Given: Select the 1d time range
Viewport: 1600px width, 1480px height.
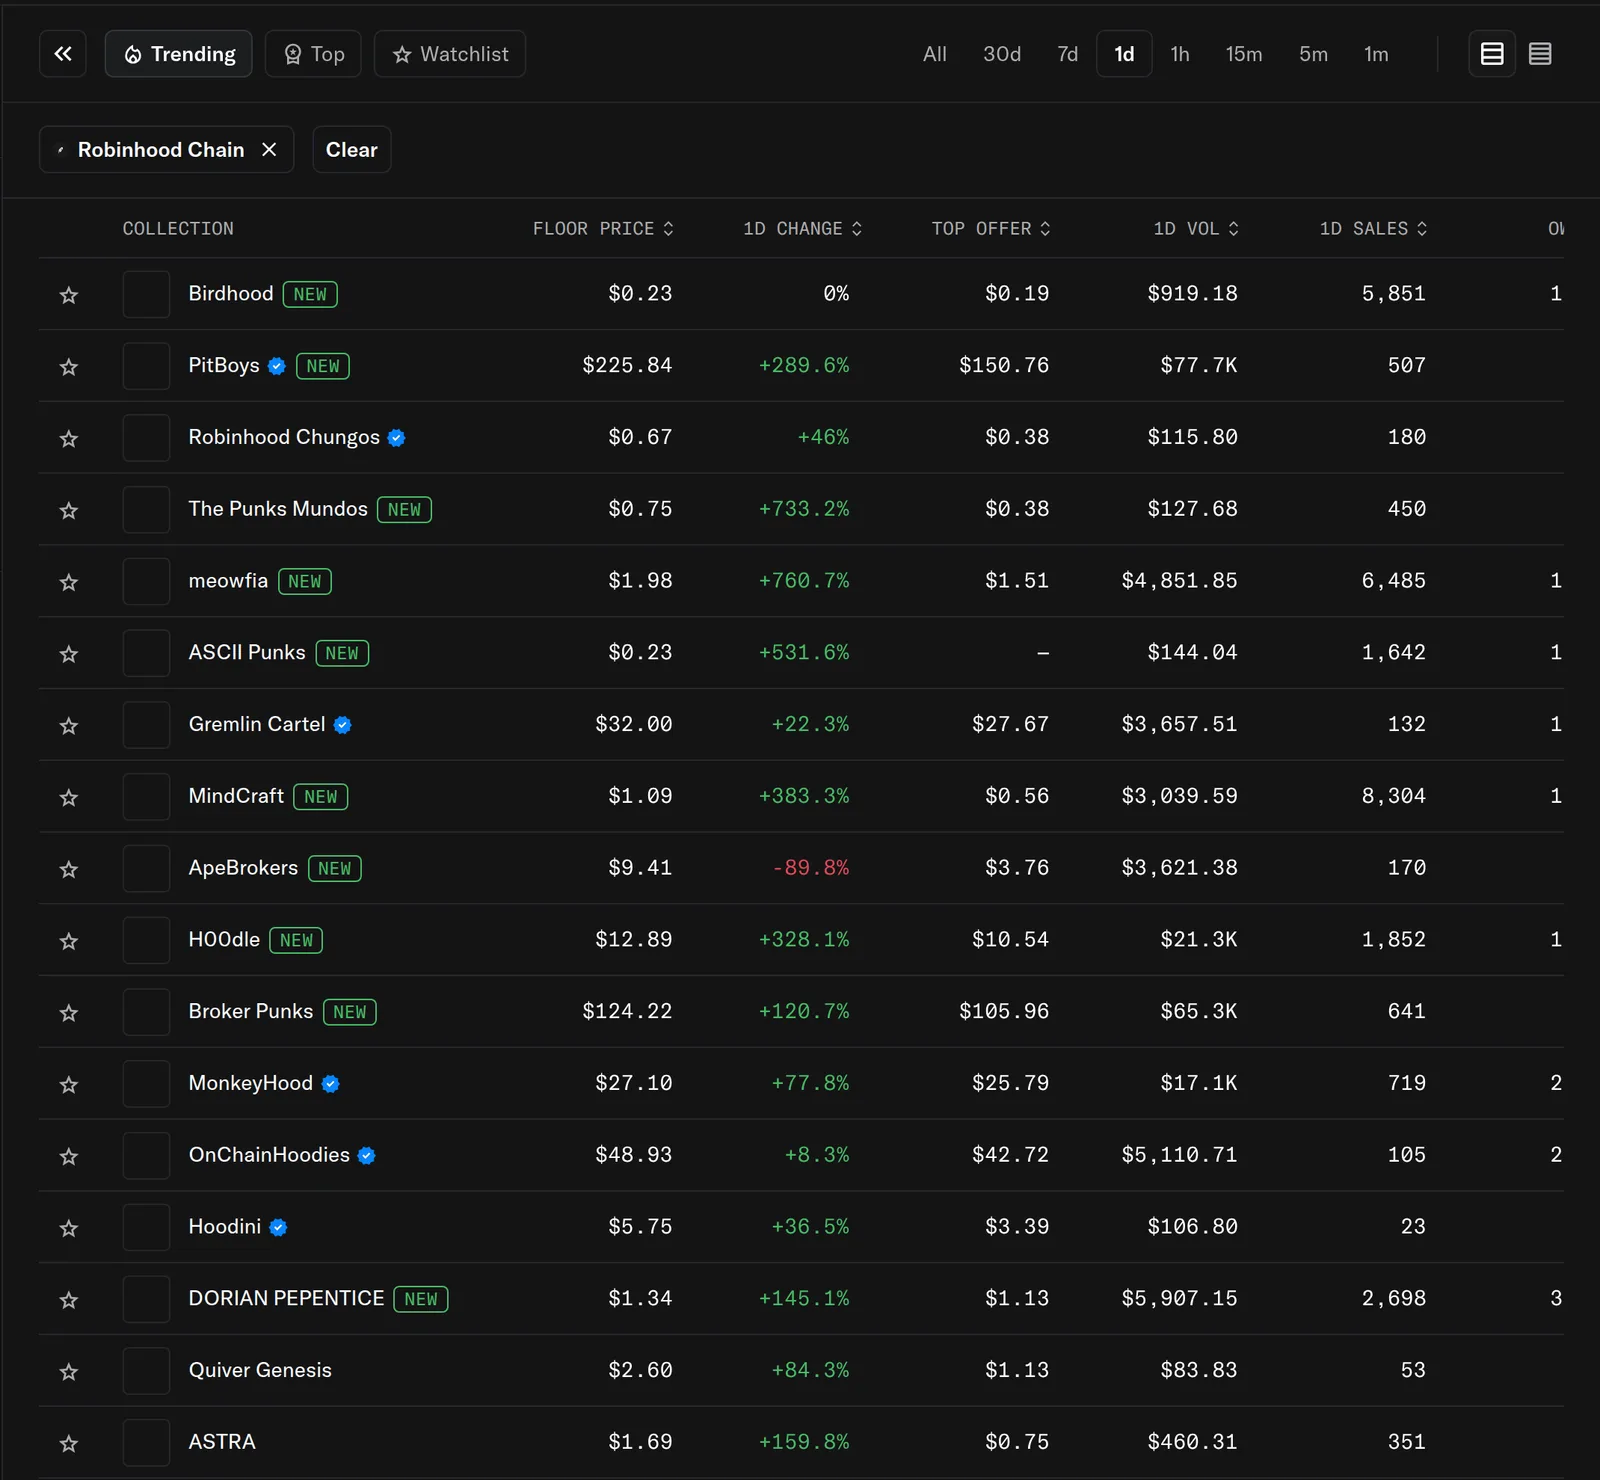Looking at the screenshot, I should pyautogui.click(x=1125, y=54).
